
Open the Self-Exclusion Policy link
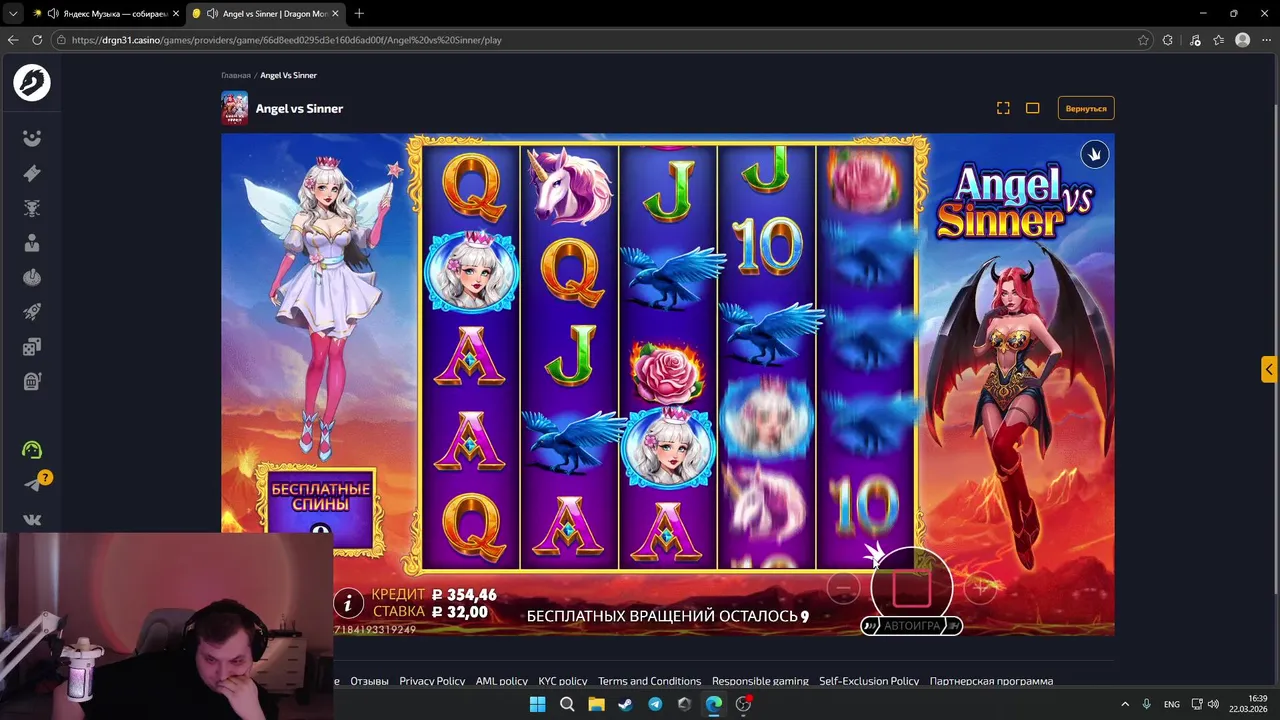[x=869, y=681]
